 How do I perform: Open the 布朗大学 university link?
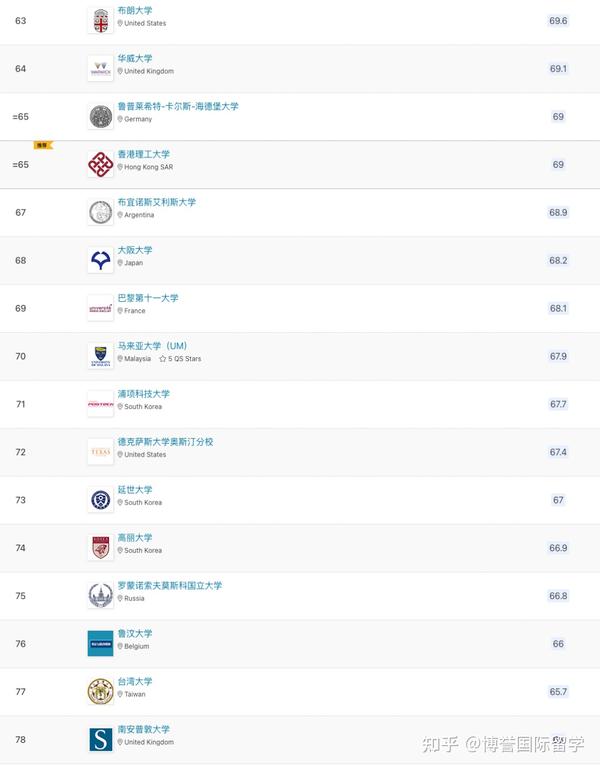[135, 10]
